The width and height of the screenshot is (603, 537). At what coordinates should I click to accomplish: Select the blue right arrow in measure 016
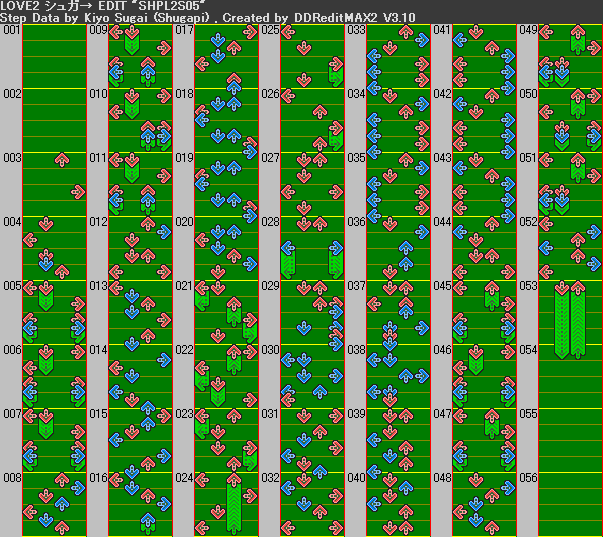coord(164,503)
